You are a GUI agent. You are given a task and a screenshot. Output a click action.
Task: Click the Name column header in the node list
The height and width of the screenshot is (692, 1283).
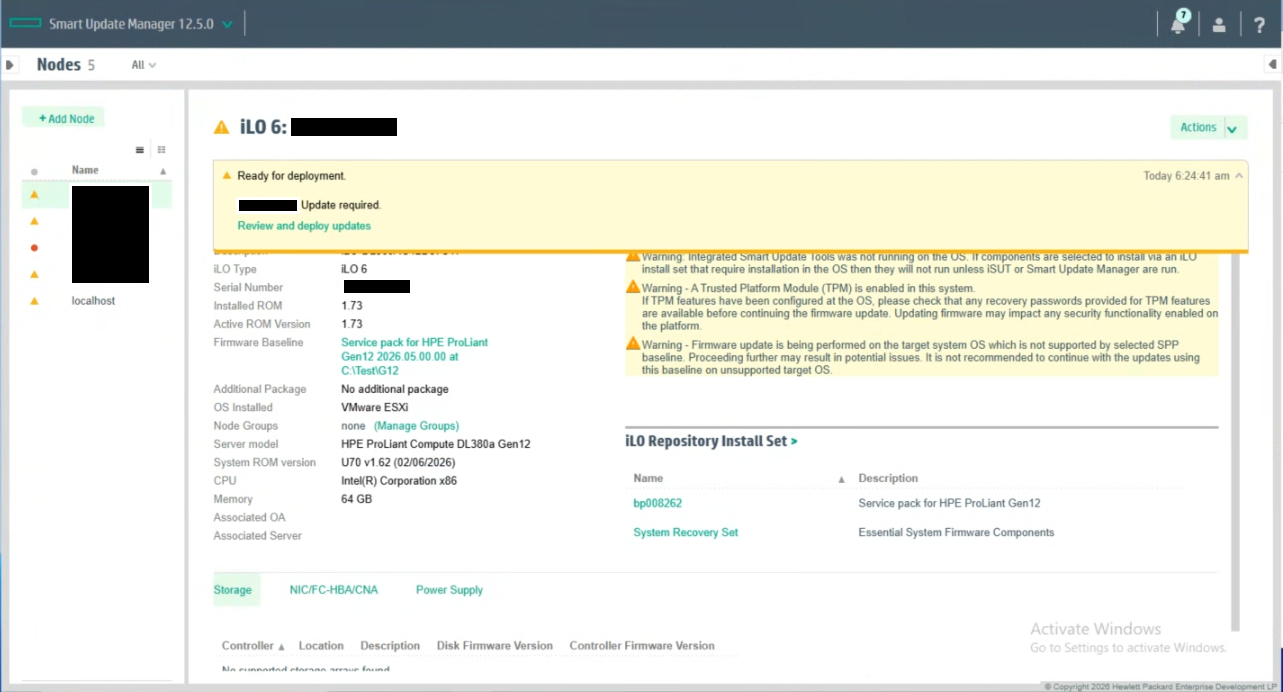[85, 171]
